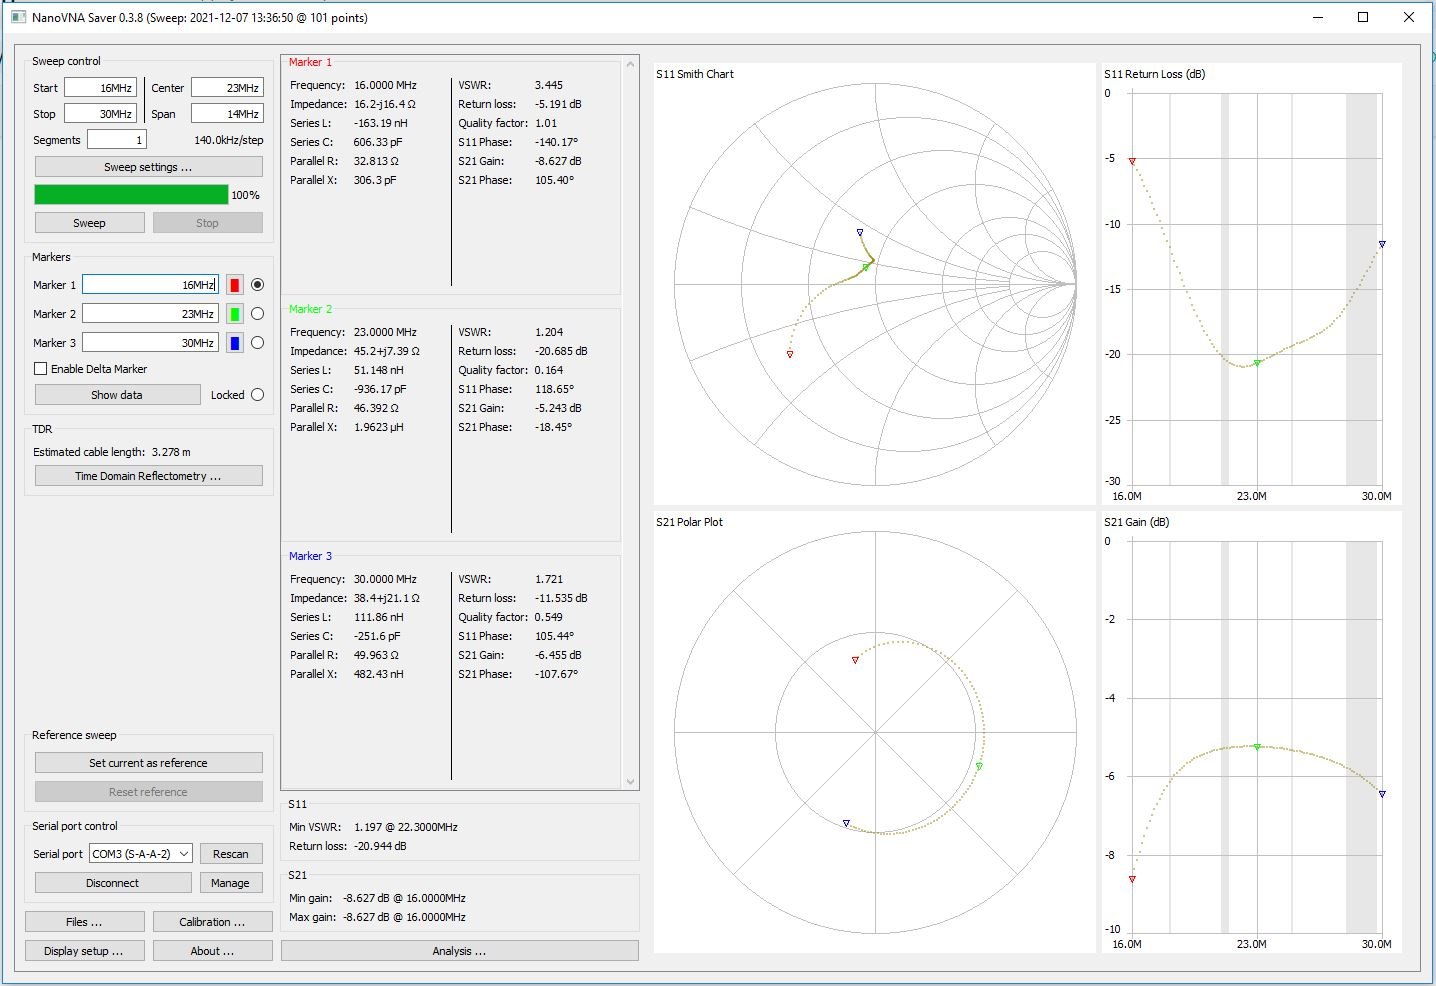
Task: Open the About dialog
Action: pos(213,951)
